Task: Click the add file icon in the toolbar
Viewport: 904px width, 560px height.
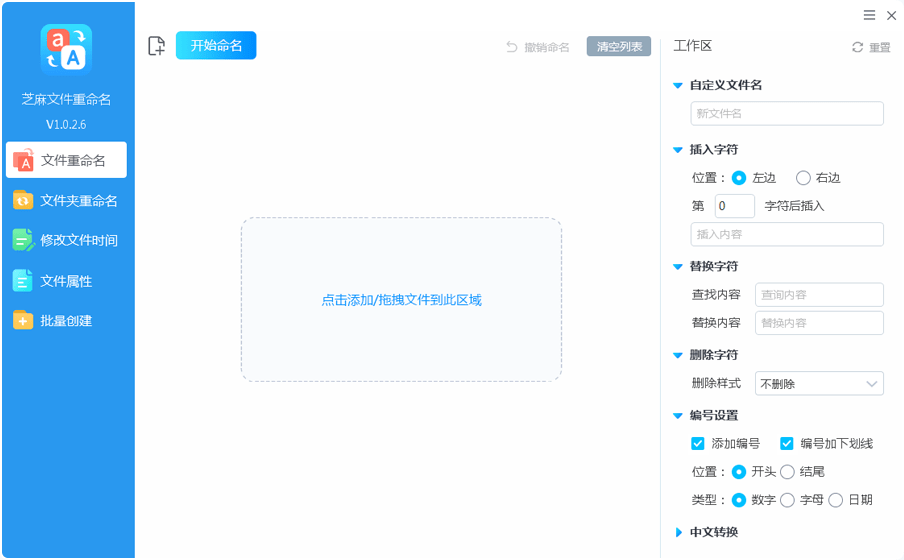Action: [156, 46]
